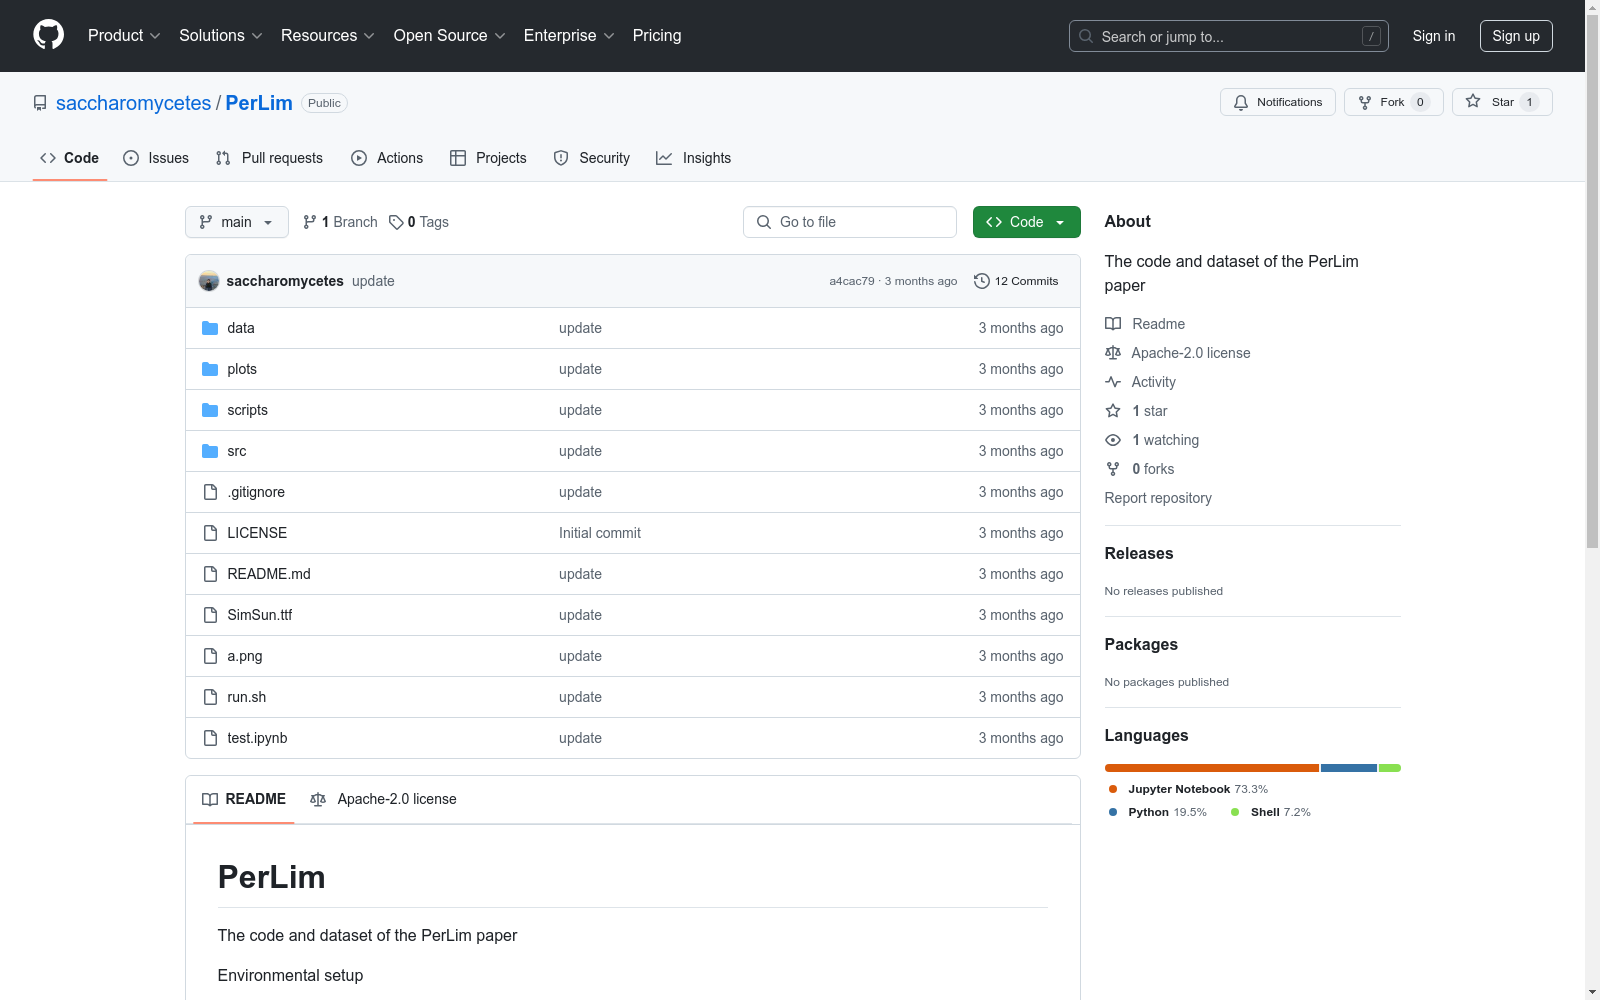Viewport: 1600px width, 1000px height.
Task: View the 12 Commits history
Action: click(1016, 281)
